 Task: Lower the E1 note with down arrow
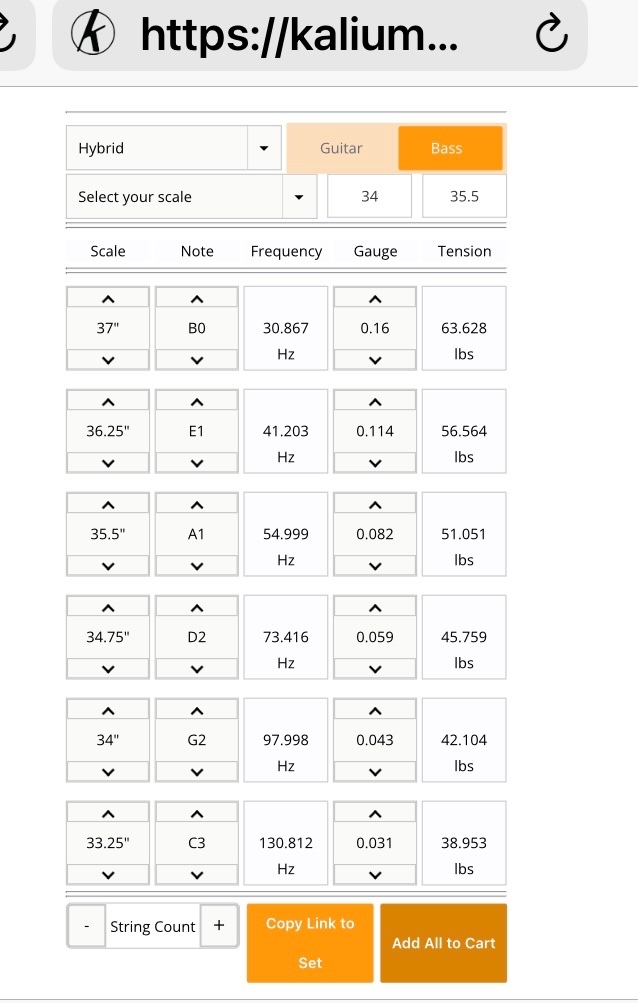click(196, 463)
